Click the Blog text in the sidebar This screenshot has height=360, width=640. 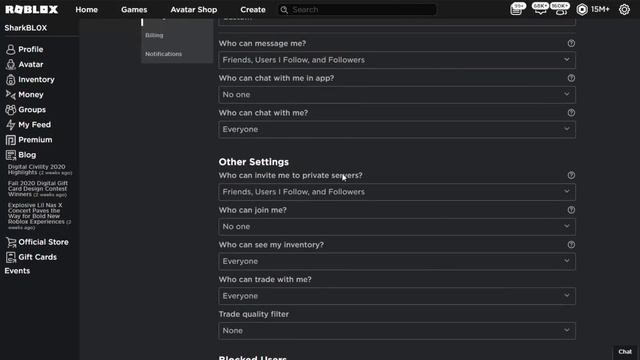pos(27,155)
